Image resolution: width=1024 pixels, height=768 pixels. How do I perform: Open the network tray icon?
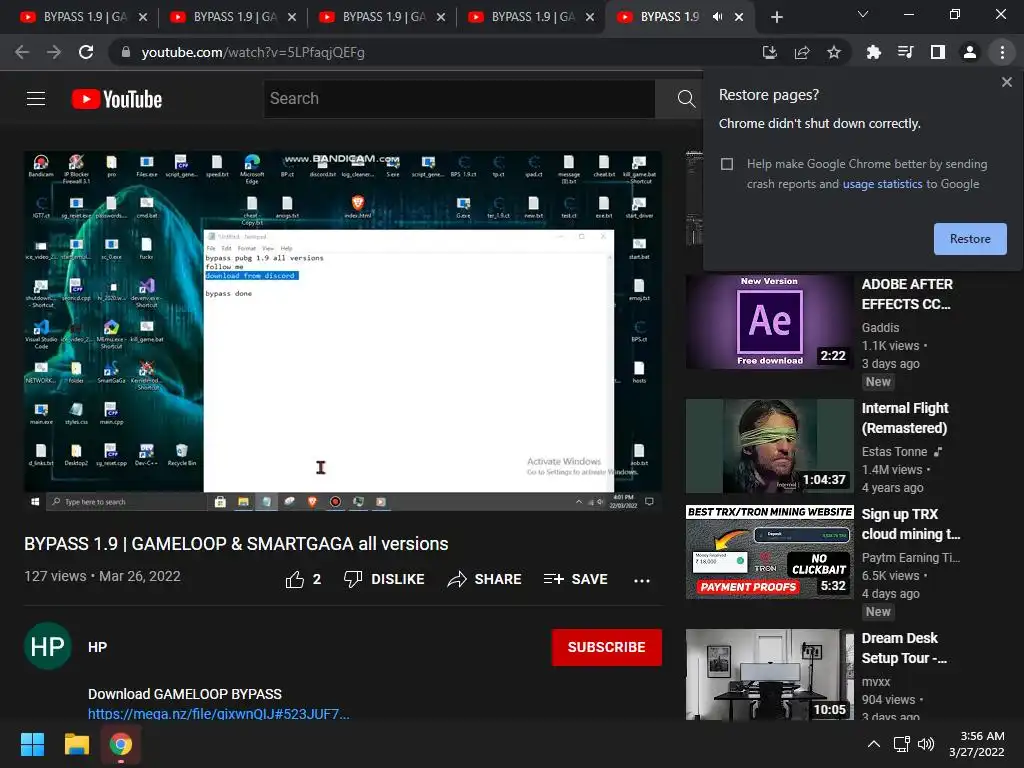tap(901, 744)
